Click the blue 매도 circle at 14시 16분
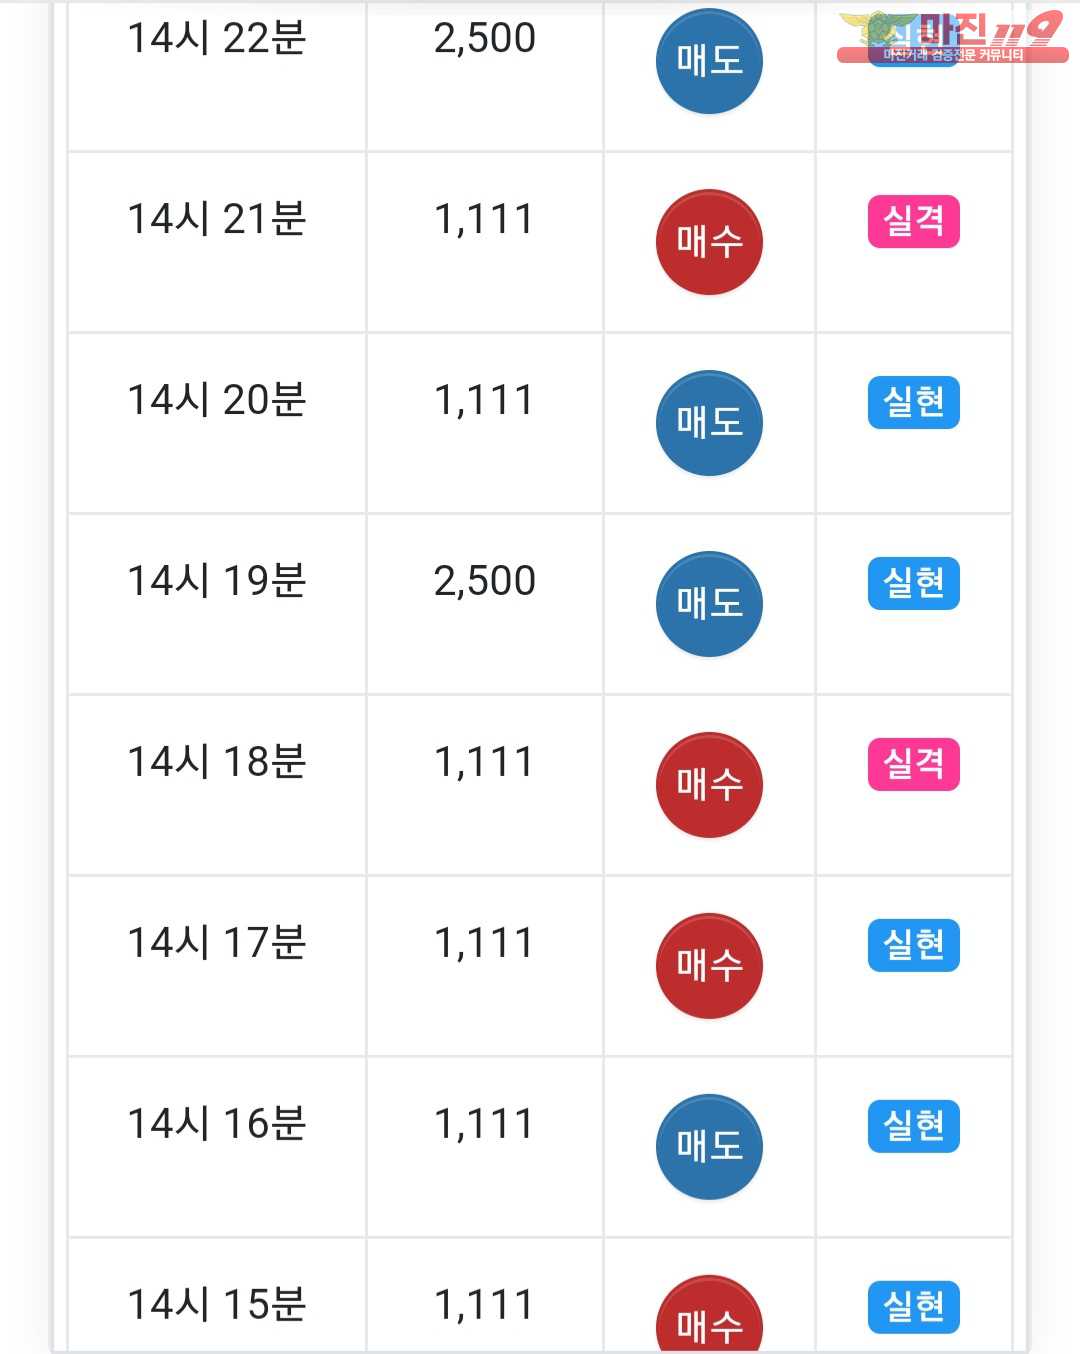 (x=709, y=1147)
